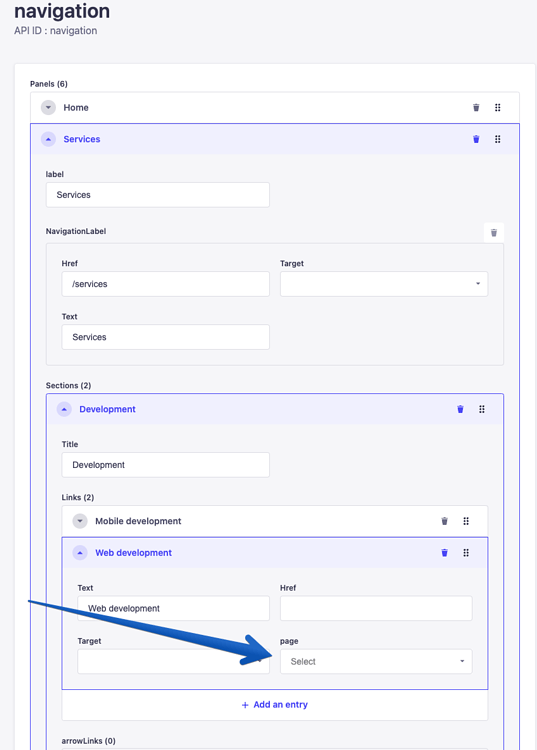Image resolution: width=537 pixels, height=750 pixels.
Task: Remove the NavigationLabel component using its trash icon
Action: click(493, 232)
